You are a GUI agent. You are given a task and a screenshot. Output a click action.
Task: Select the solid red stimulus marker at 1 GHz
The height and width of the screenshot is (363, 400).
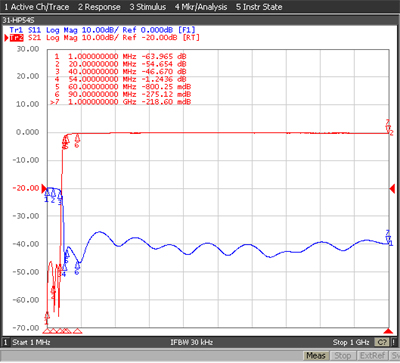click(388, 331)
